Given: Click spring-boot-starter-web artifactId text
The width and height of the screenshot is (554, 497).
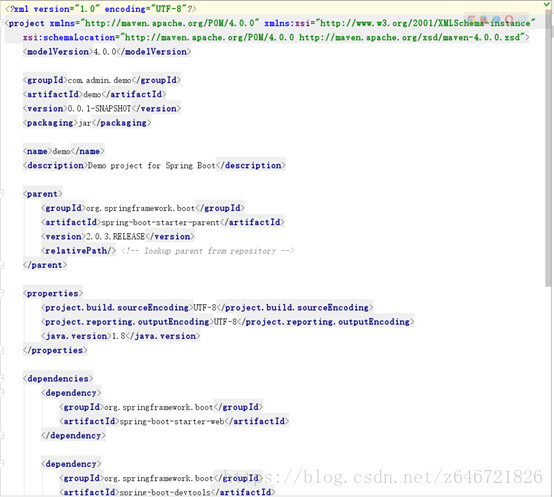Looking at the screenshot, I should [172, 421].
